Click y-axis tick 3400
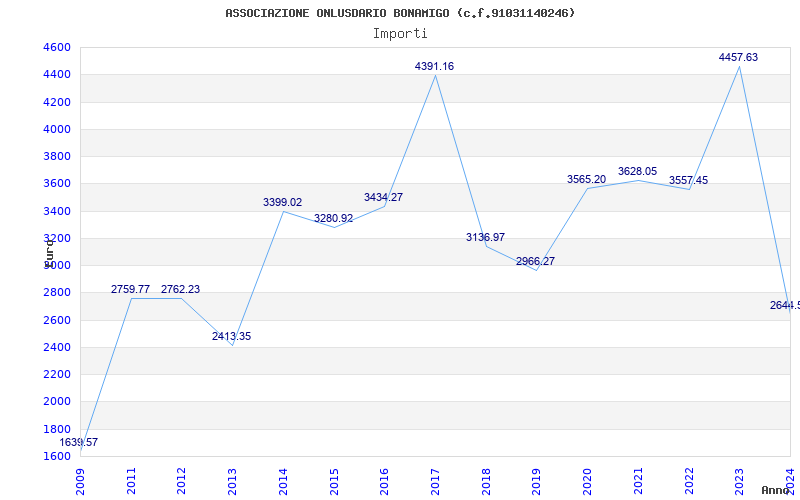The height and width of the screenshot is (500, 800). [58, 211]
